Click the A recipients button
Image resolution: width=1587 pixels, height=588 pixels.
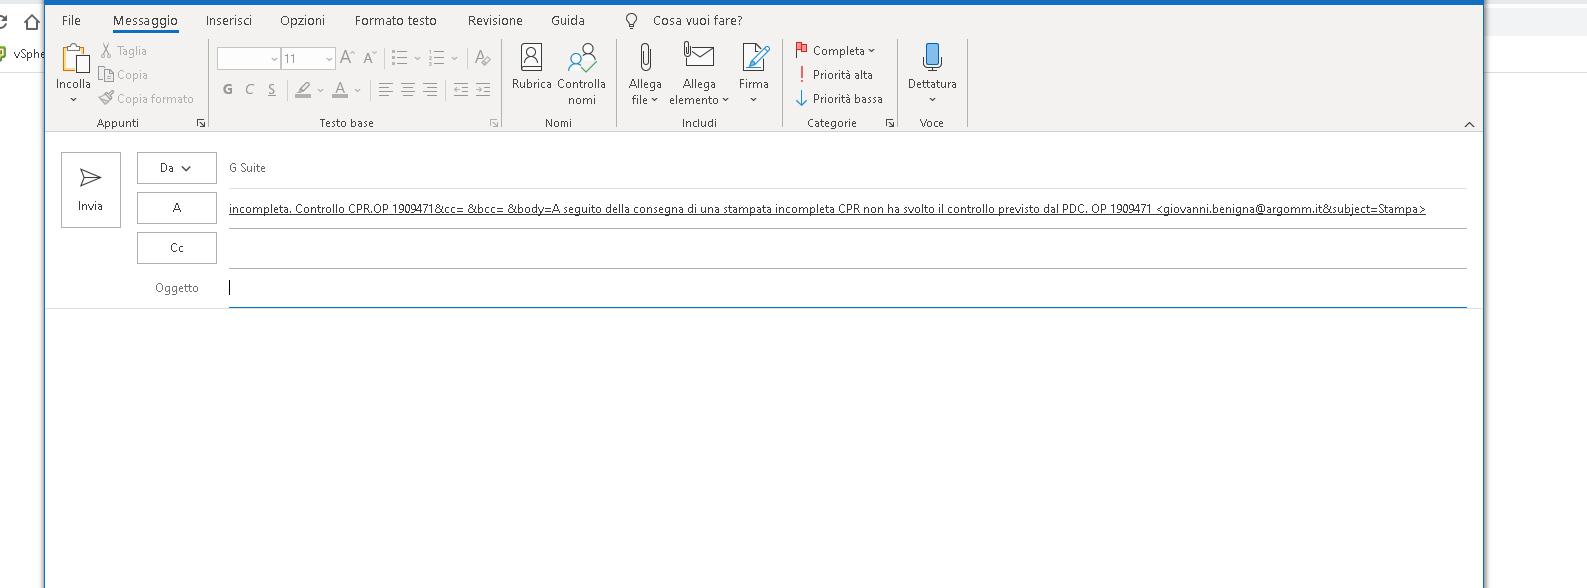tap(177, 208)
